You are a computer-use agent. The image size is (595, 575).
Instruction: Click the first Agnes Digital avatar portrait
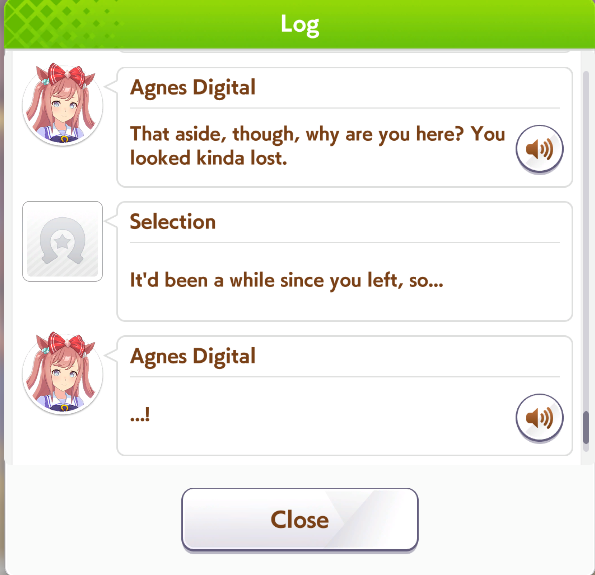[63, 105]
